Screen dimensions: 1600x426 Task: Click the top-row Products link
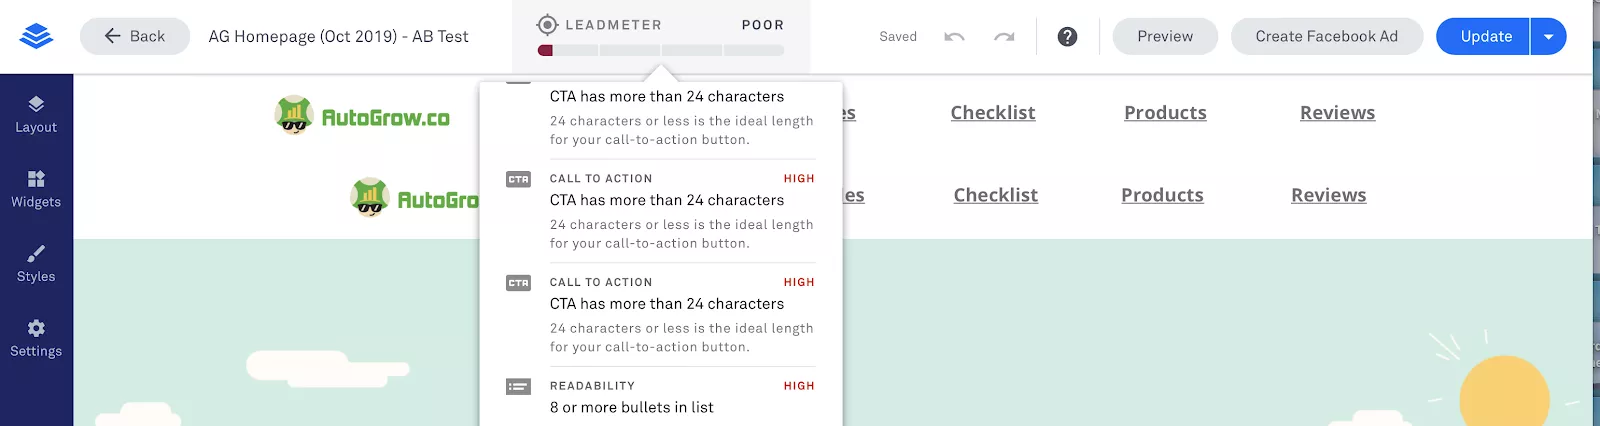(x=1165, y=113)
